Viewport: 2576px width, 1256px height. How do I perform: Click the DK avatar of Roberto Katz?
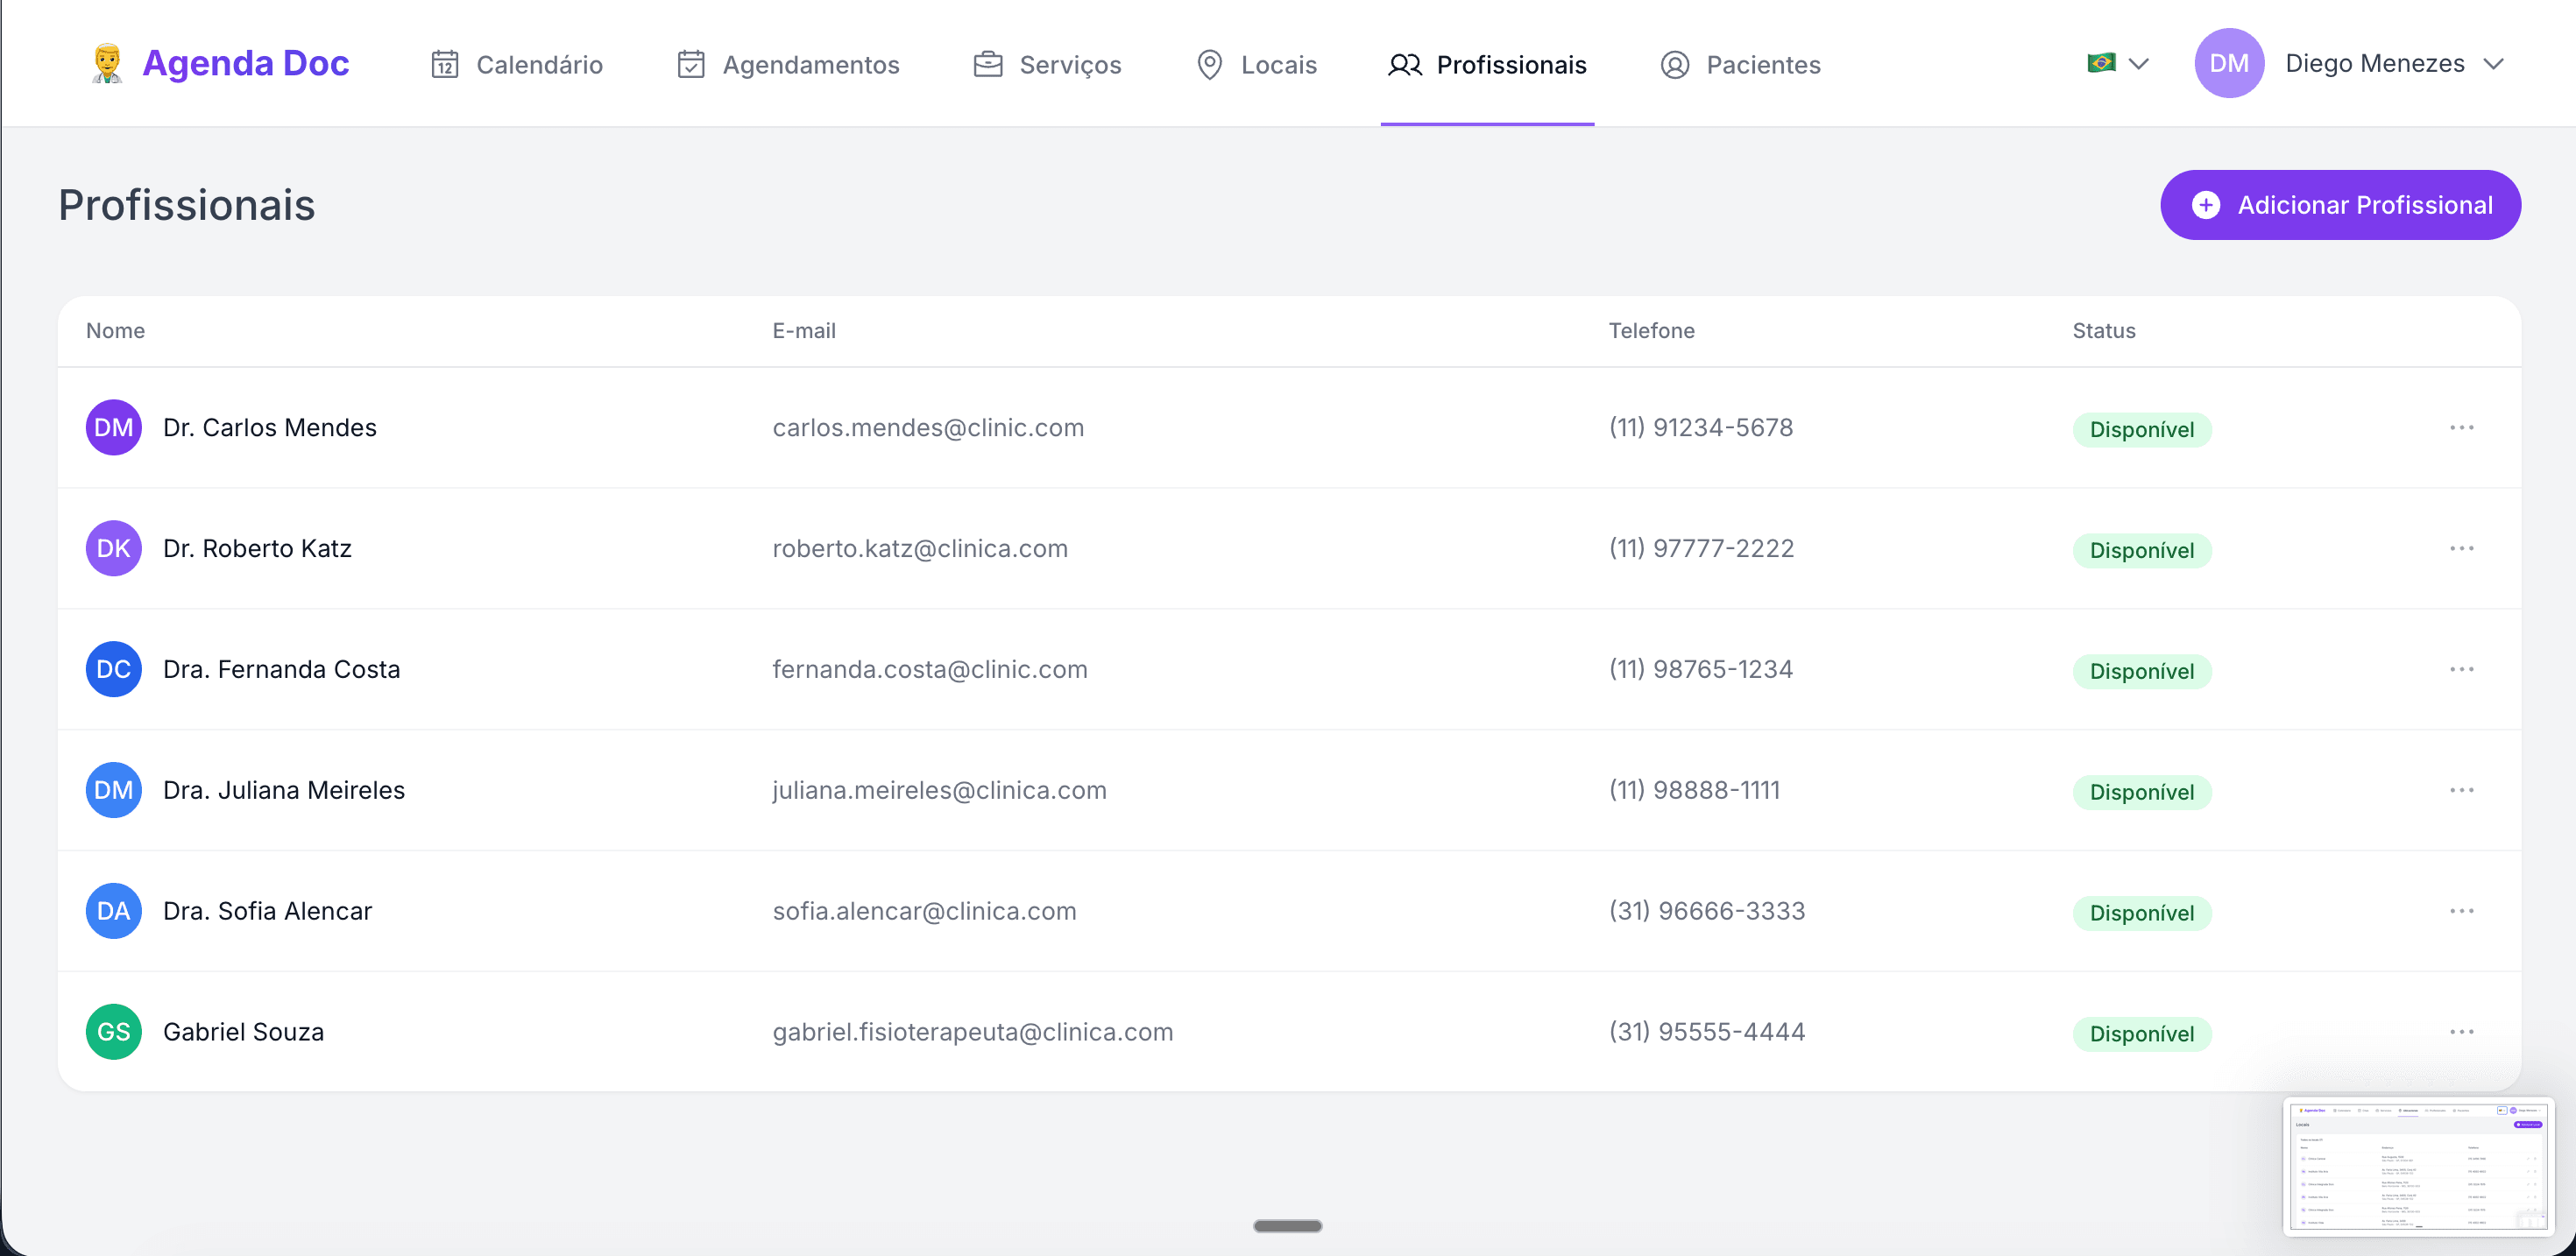(113, 548)
